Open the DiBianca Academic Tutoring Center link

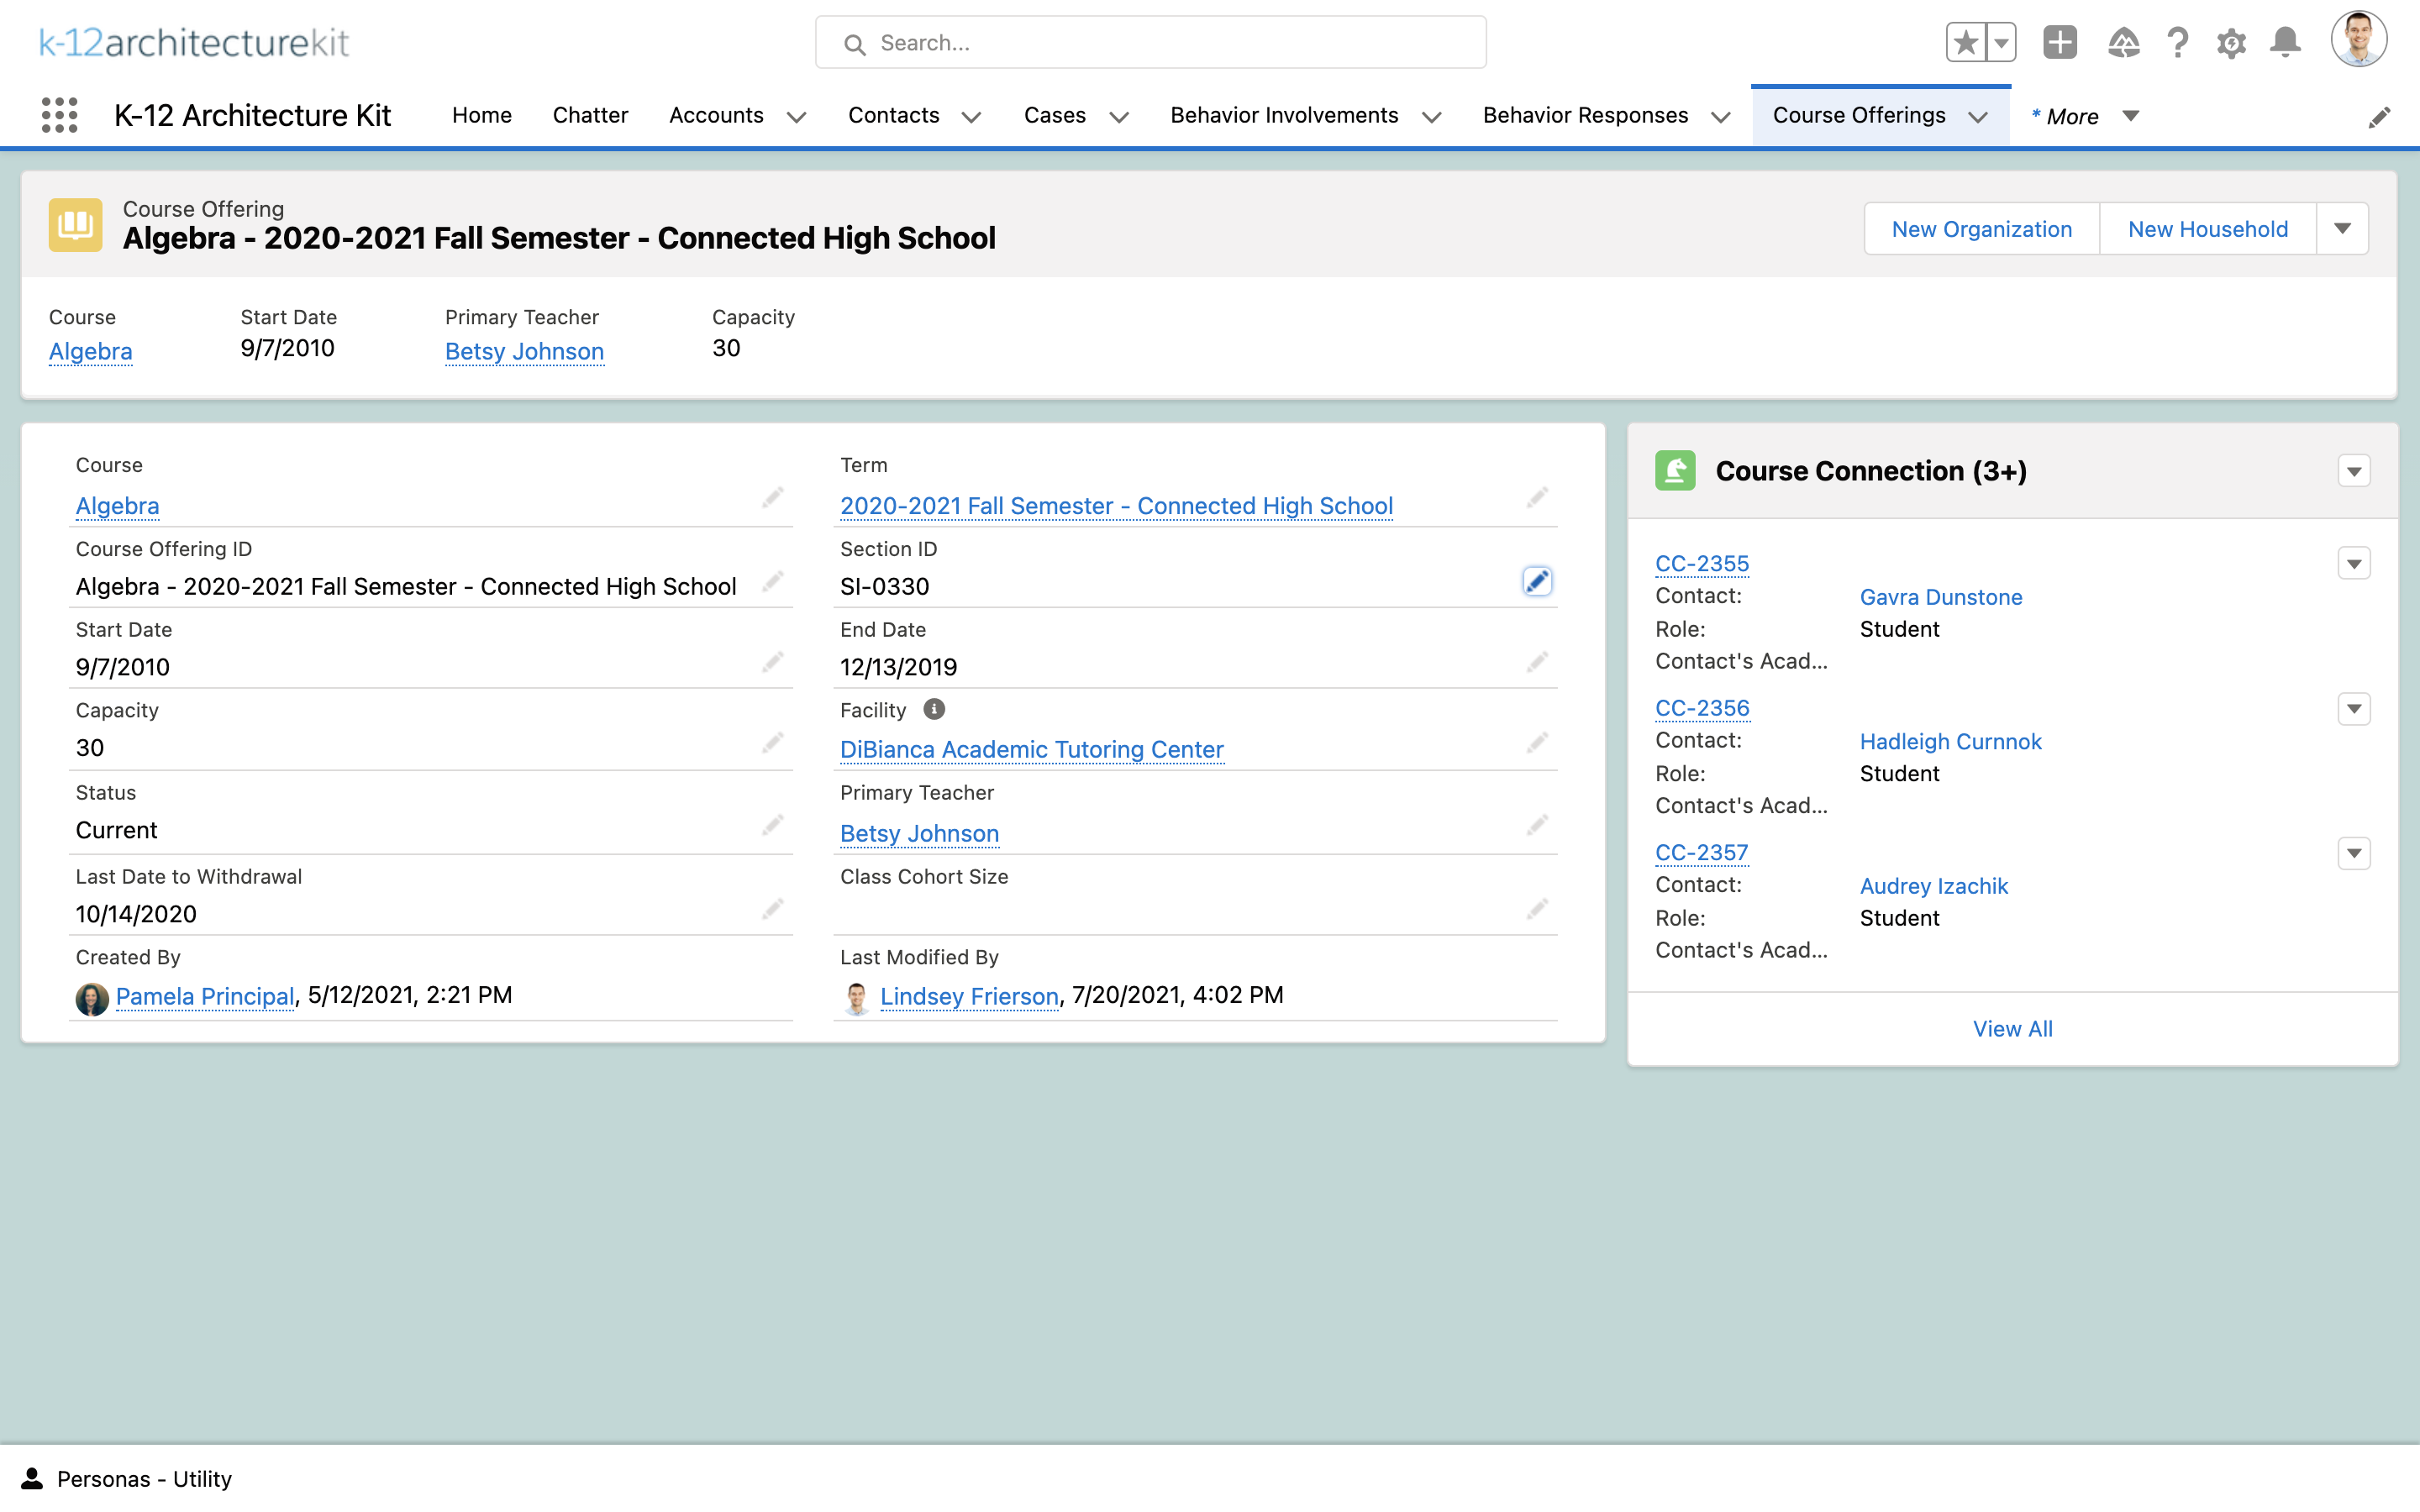click(x=1031, y=749)
